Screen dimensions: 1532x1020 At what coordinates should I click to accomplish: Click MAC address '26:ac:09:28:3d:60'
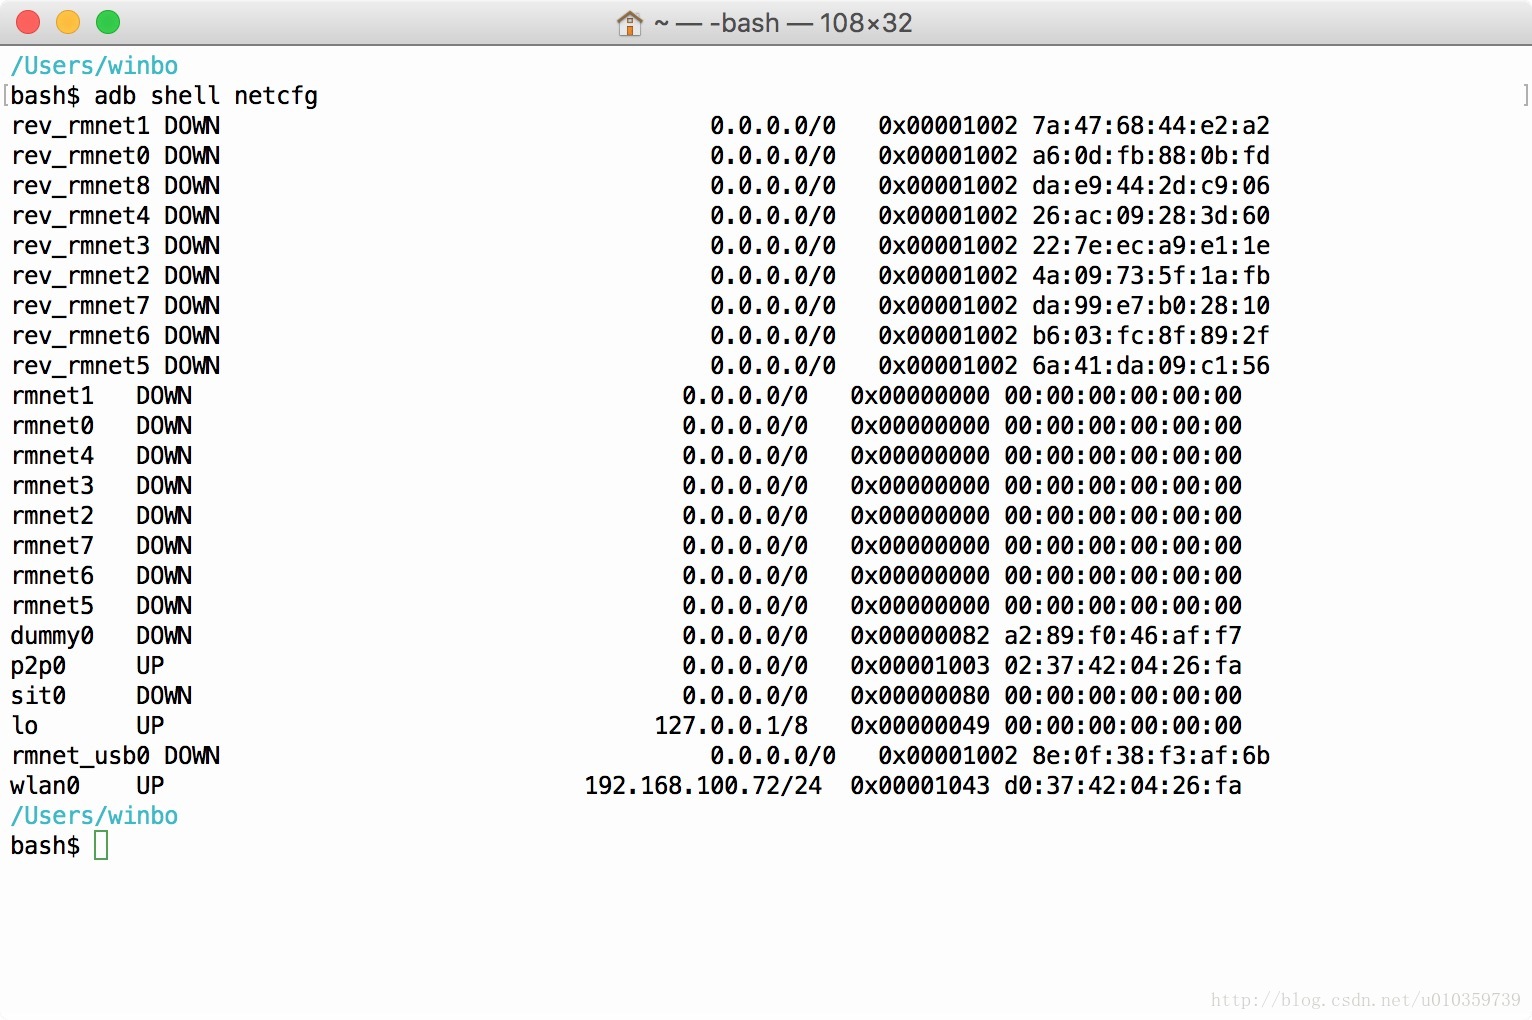pos(1151,216)
